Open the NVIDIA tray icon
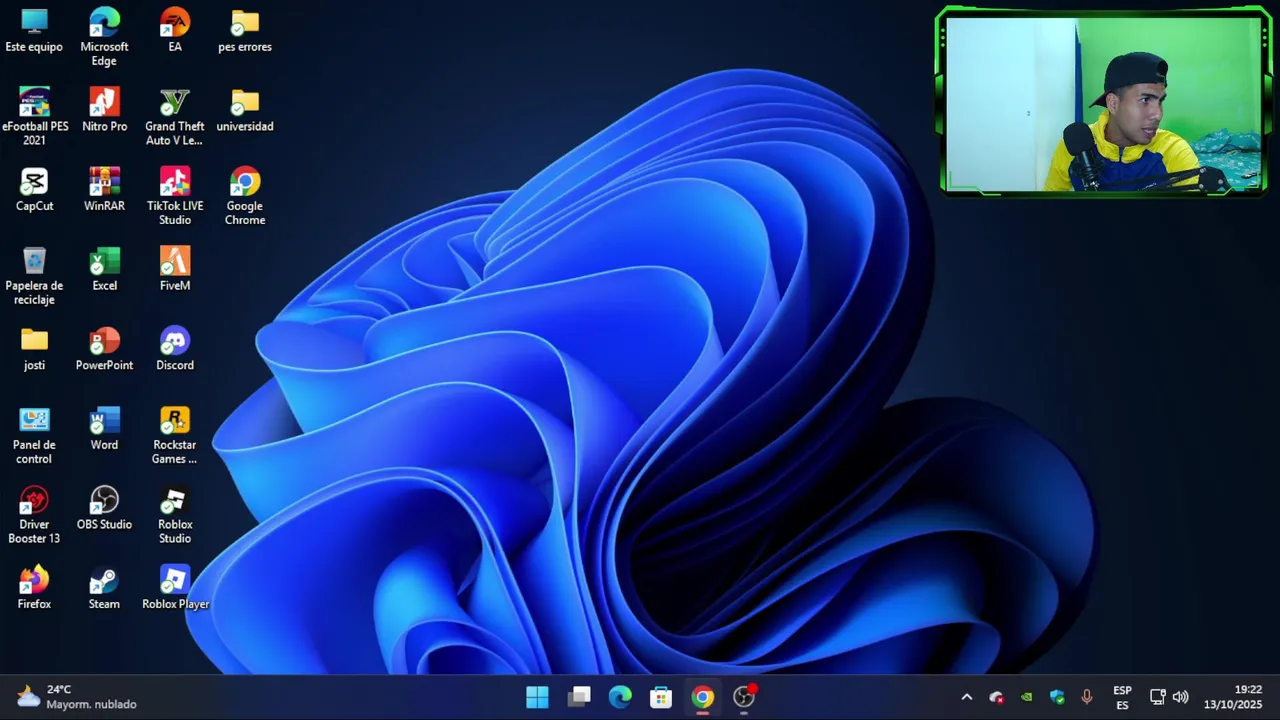The image size is (1280, 720). pyautogui.click(x=1026, y=697)
